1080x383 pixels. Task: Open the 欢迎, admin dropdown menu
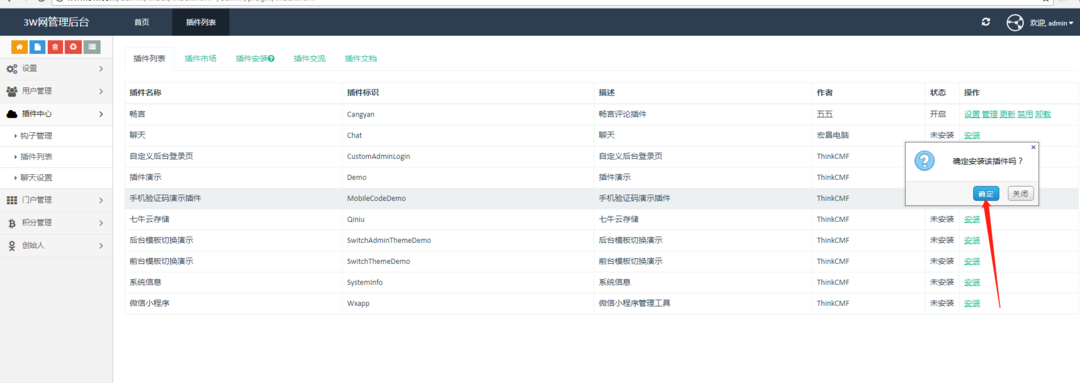[x=1051, y=23]
